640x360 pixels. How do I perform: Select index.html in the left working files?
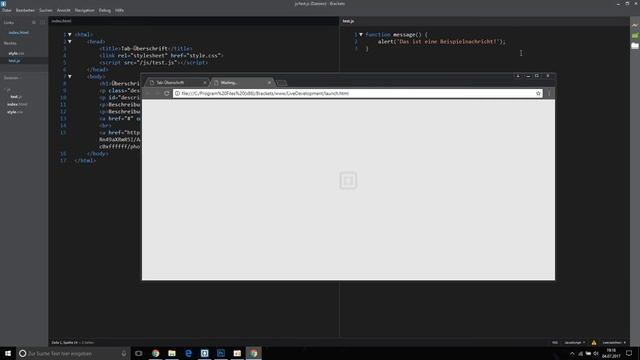[19, 33]
